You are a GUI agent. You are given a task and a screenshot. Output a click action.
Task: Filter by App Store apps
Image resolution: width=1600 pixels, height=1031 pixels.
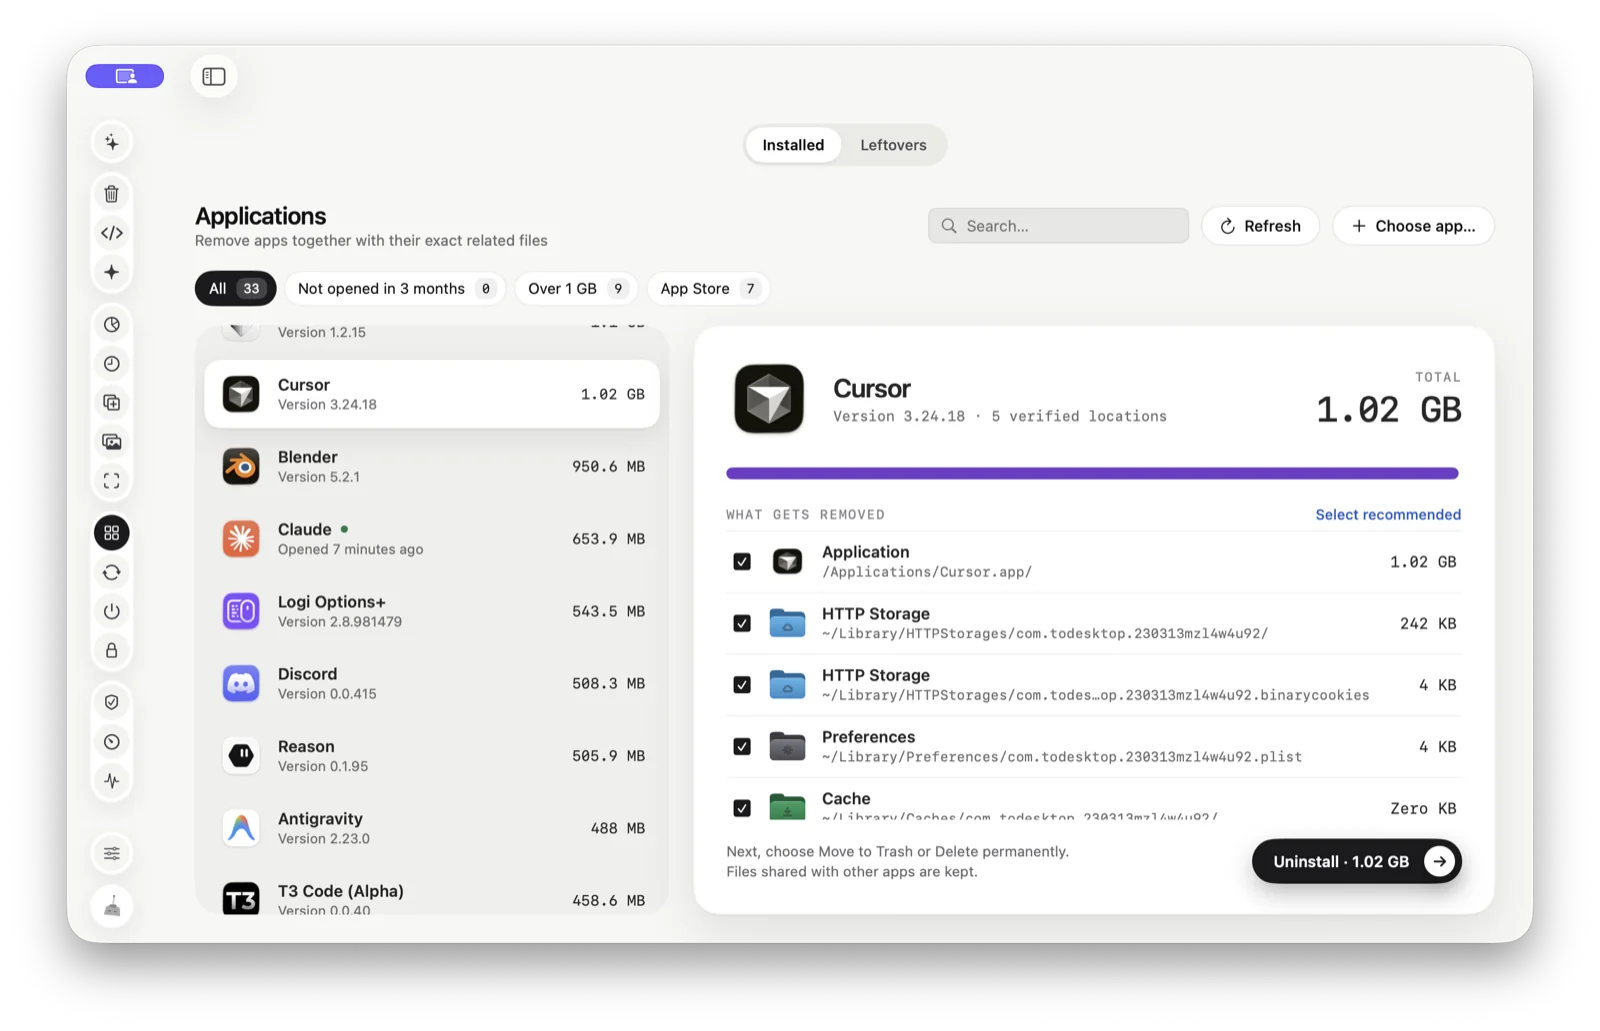click(708, 289)
